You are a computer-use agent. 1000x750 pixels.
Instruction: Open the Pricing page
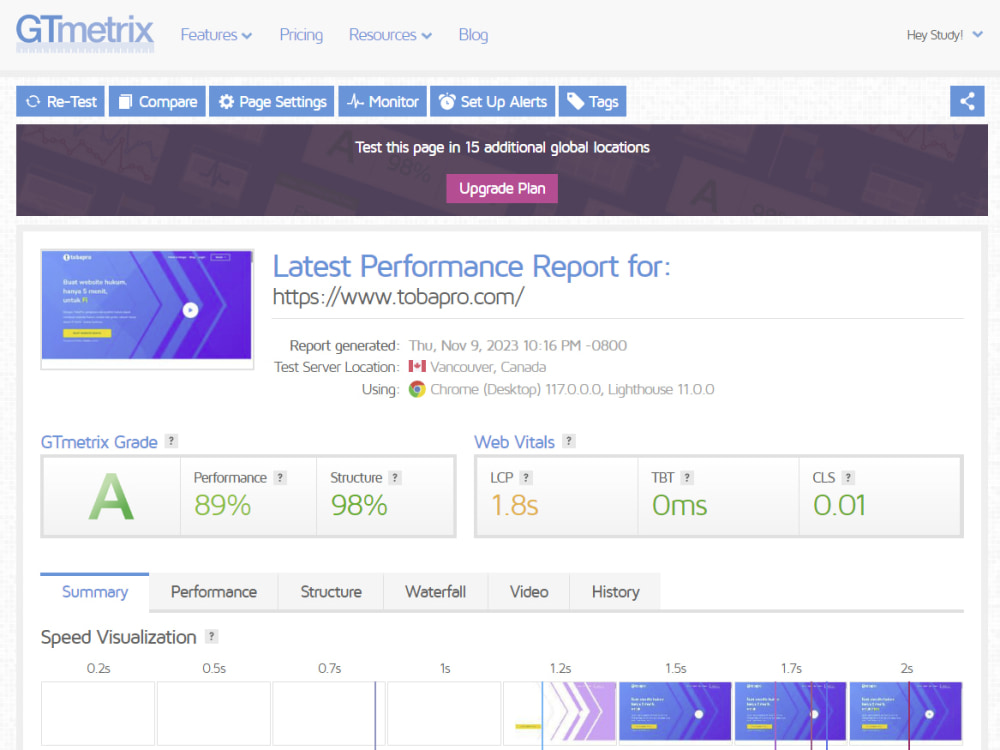click(301, 34)
